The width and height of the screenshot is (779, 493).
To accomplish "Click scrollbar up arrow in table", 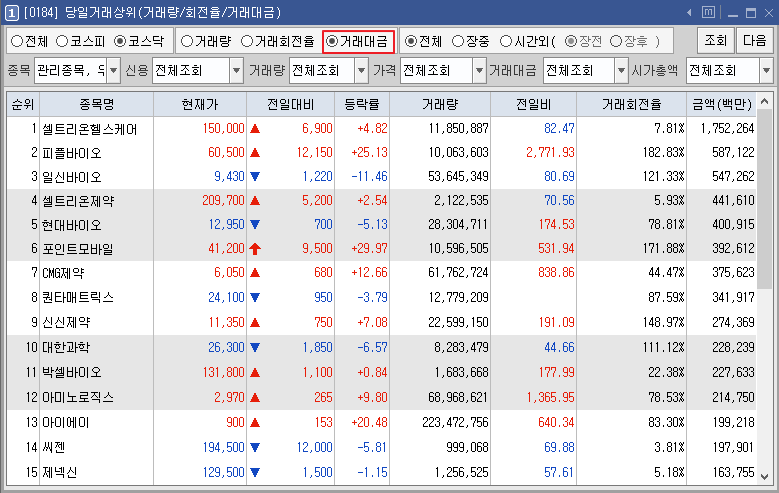I will pyautogui.click(x=765, y=101).
